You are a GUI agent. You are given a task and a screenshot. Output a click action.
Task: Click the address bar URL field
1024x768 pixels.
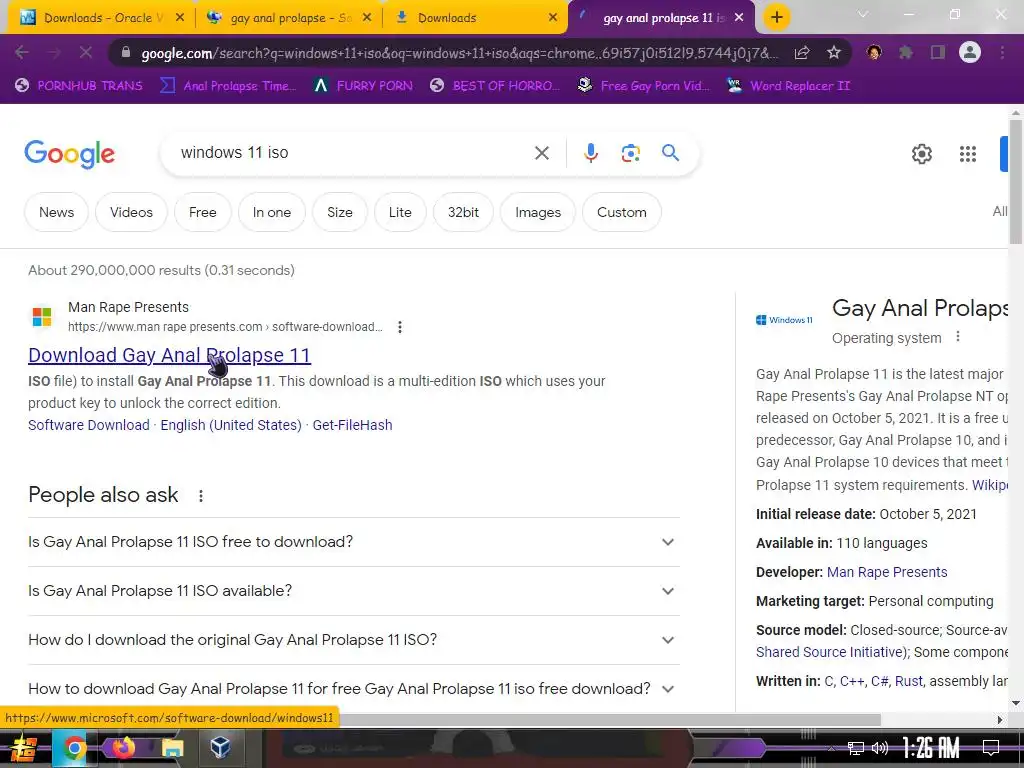(x=459, y=53)
